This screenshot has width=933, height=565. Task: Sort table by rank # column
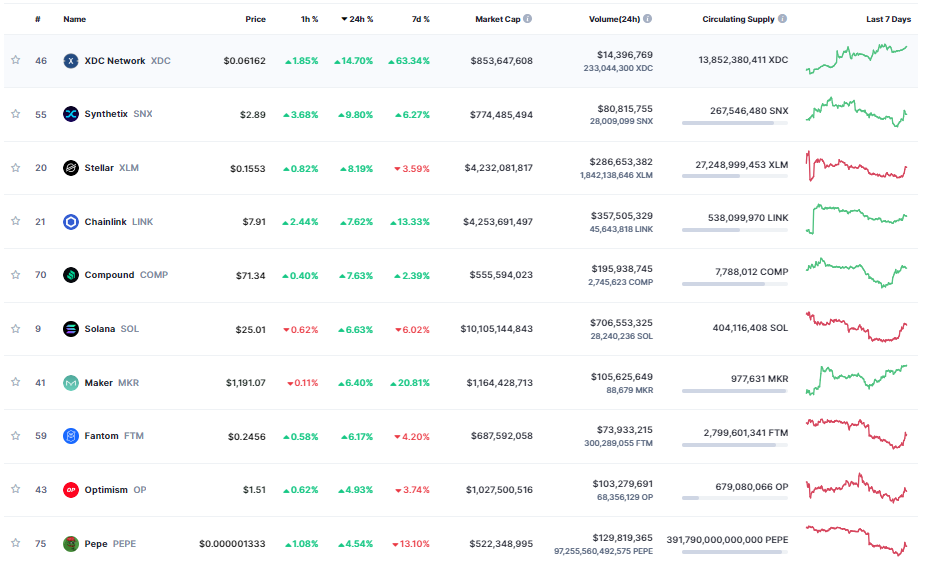pyautogui.click(x=37, y=19)
